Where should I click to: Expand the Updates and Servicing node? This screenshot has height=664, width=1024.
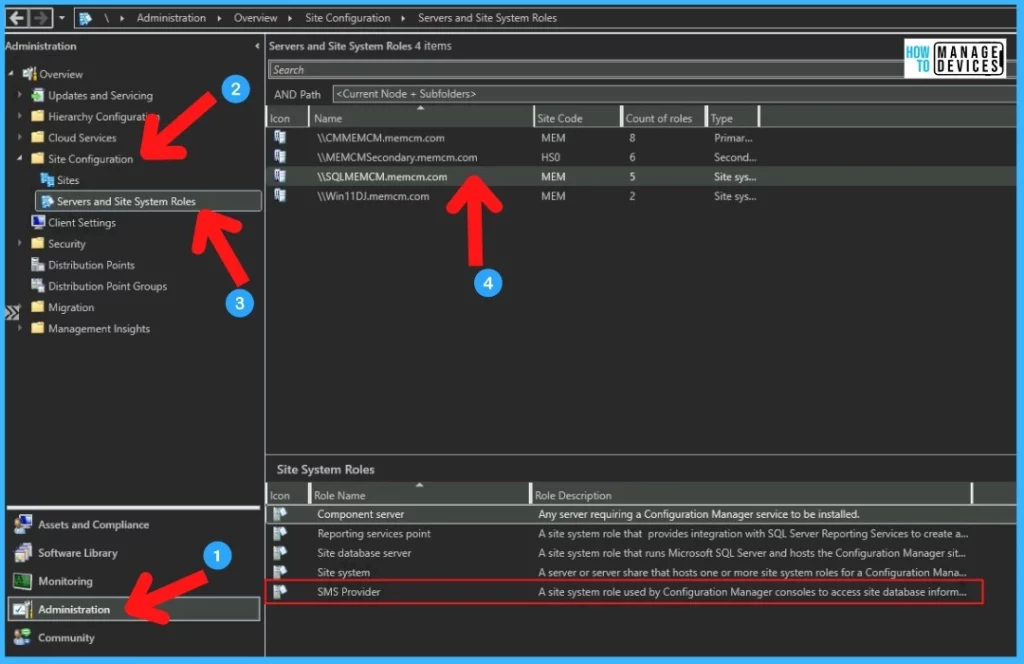click(x=20, y=95)
